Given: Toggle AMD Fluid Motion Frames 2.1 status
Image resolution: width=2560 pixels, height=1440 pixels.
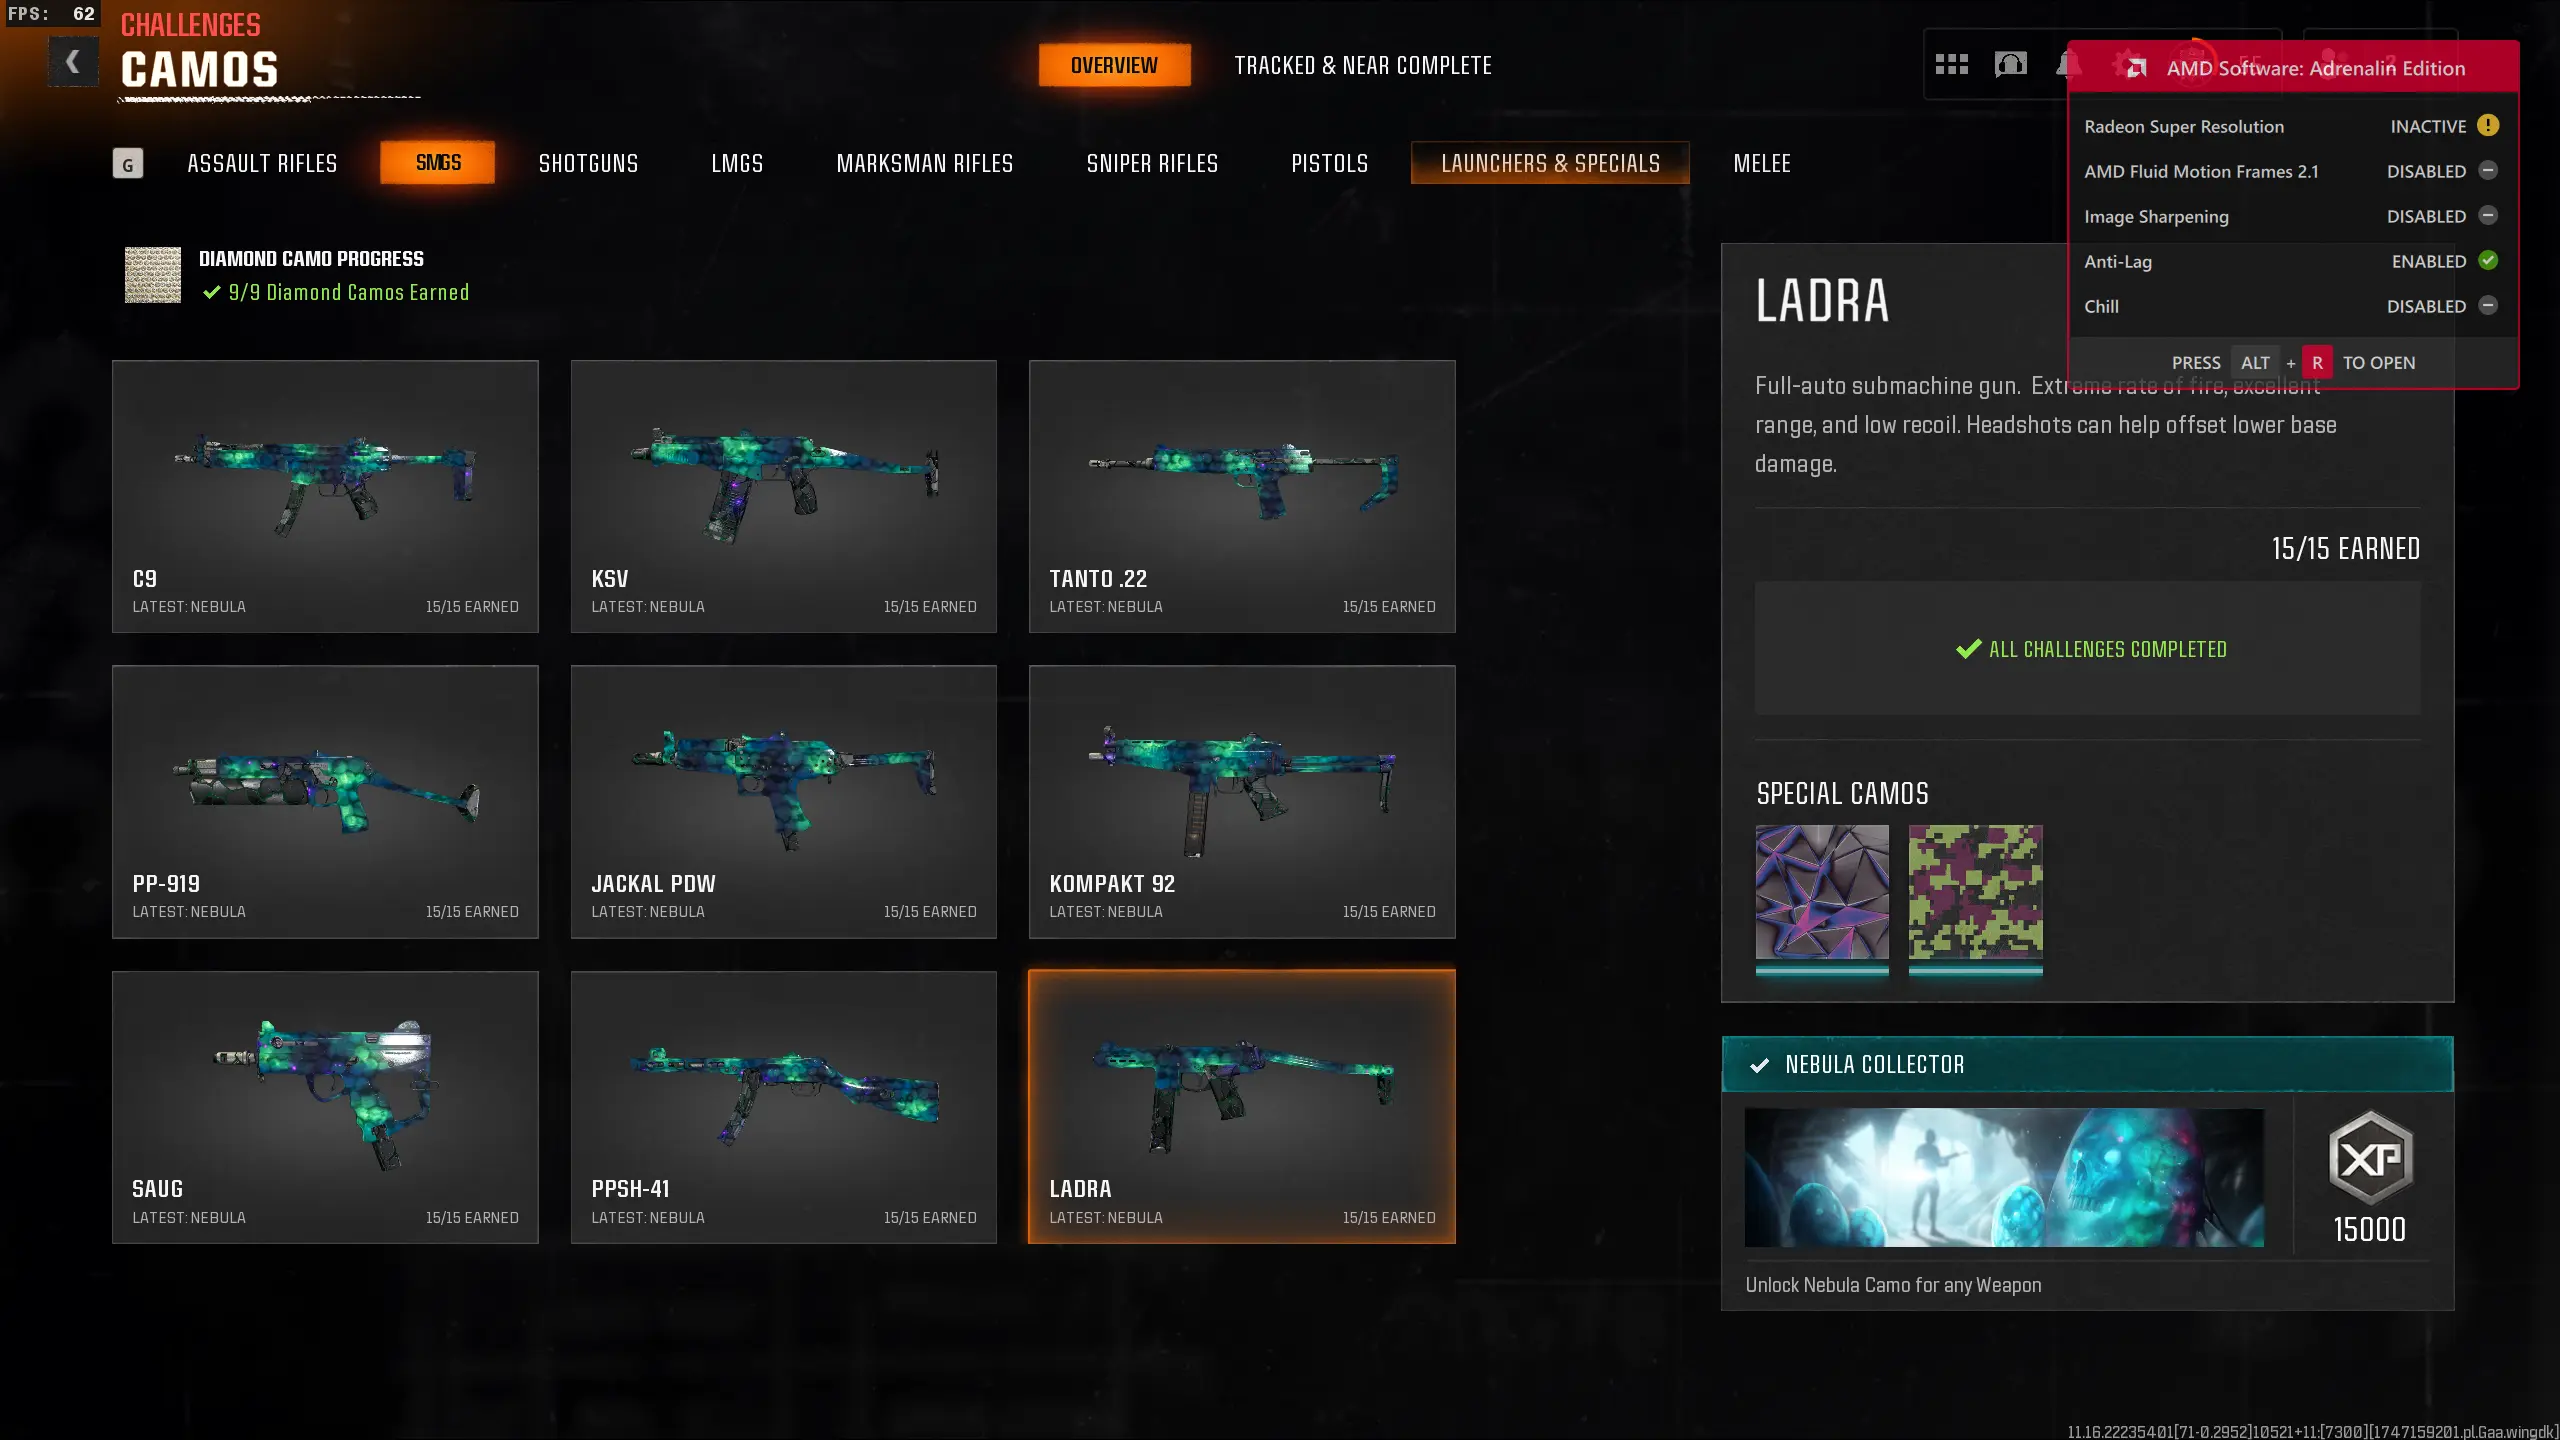Looking at the screenshot, I should click(x=2488, y=171).
